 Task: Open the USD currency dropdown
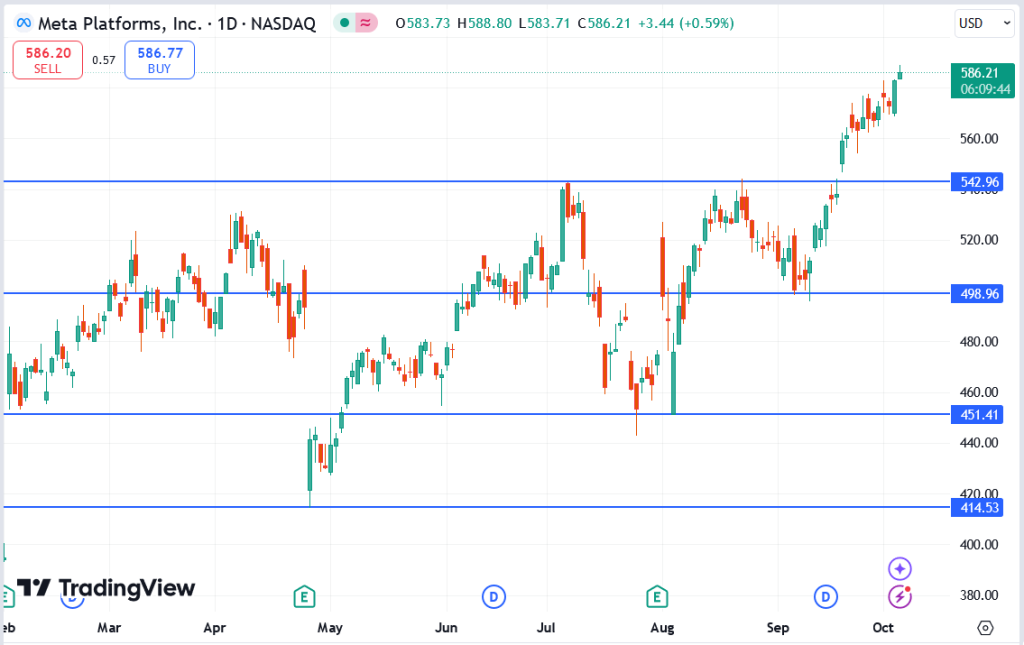[x=985, y=24]
